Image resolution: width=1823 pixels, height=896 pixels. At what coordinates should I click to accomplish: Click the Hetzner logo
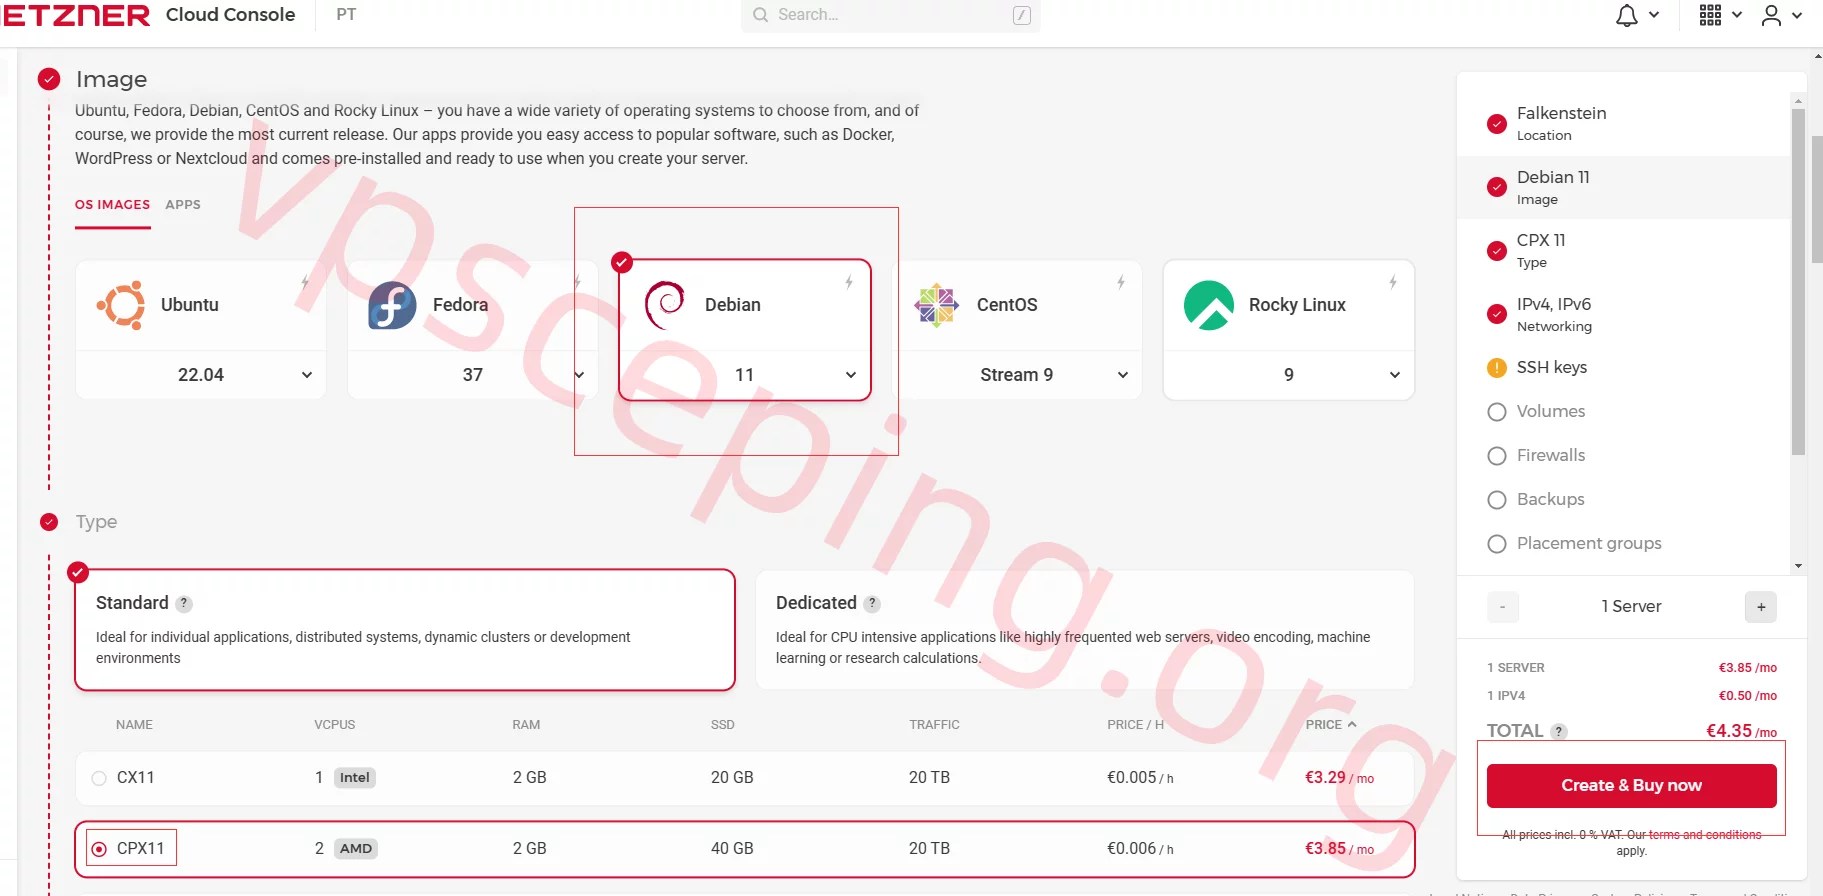pyautogui.click(x=76, y=15)
